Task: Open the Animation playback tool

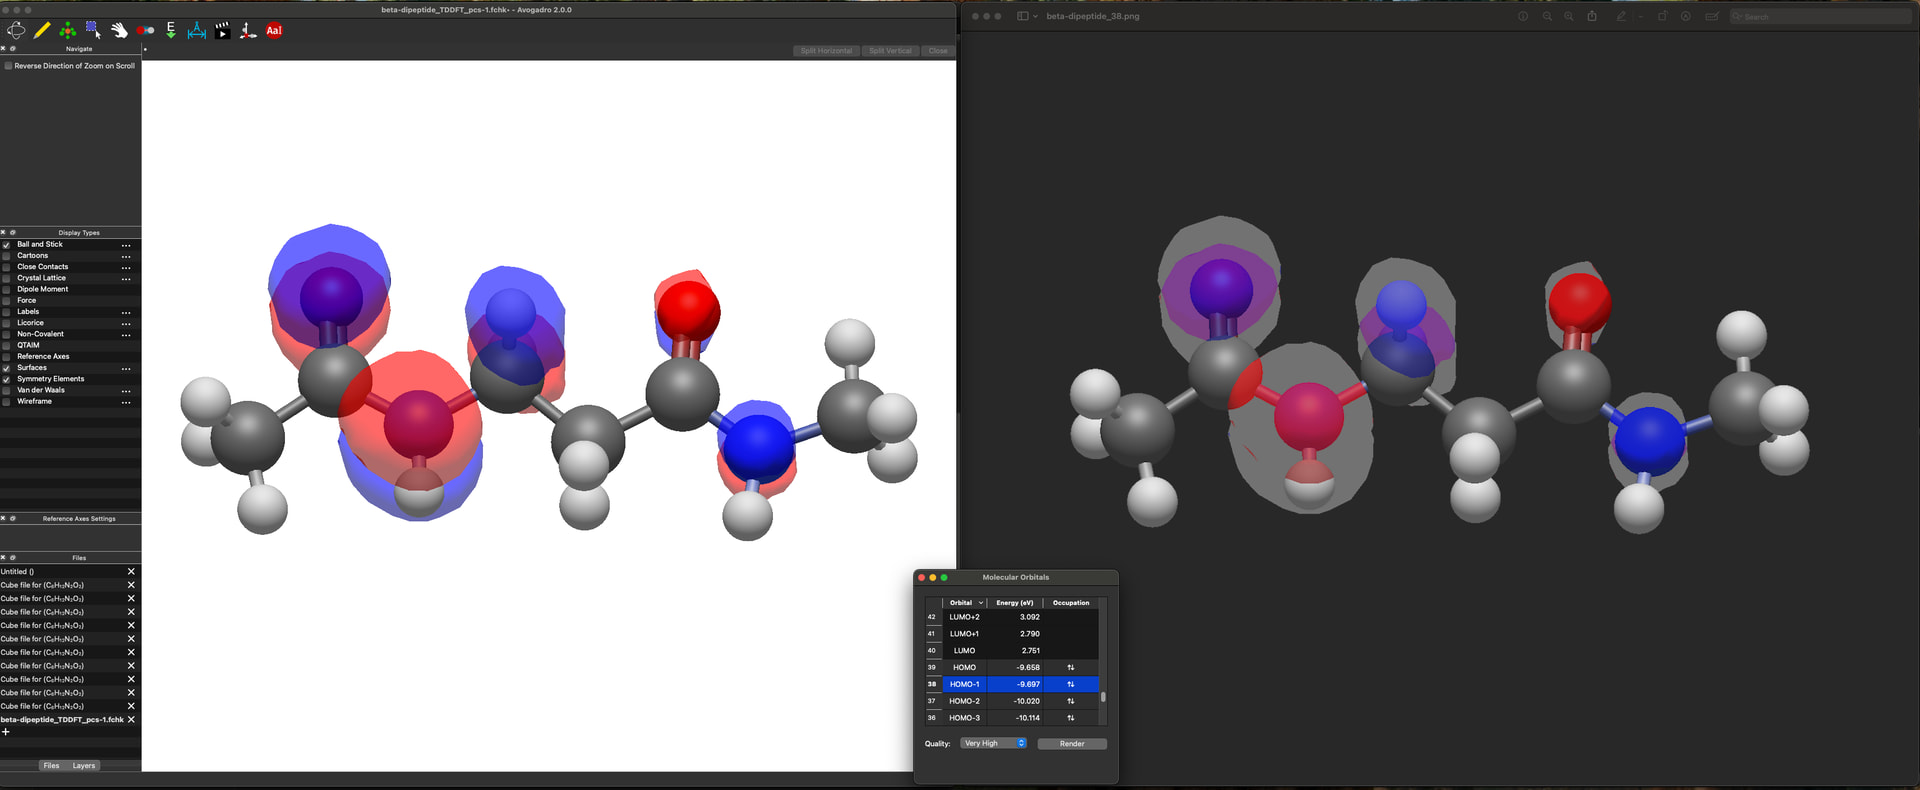Action: click(x=222, y=31)
